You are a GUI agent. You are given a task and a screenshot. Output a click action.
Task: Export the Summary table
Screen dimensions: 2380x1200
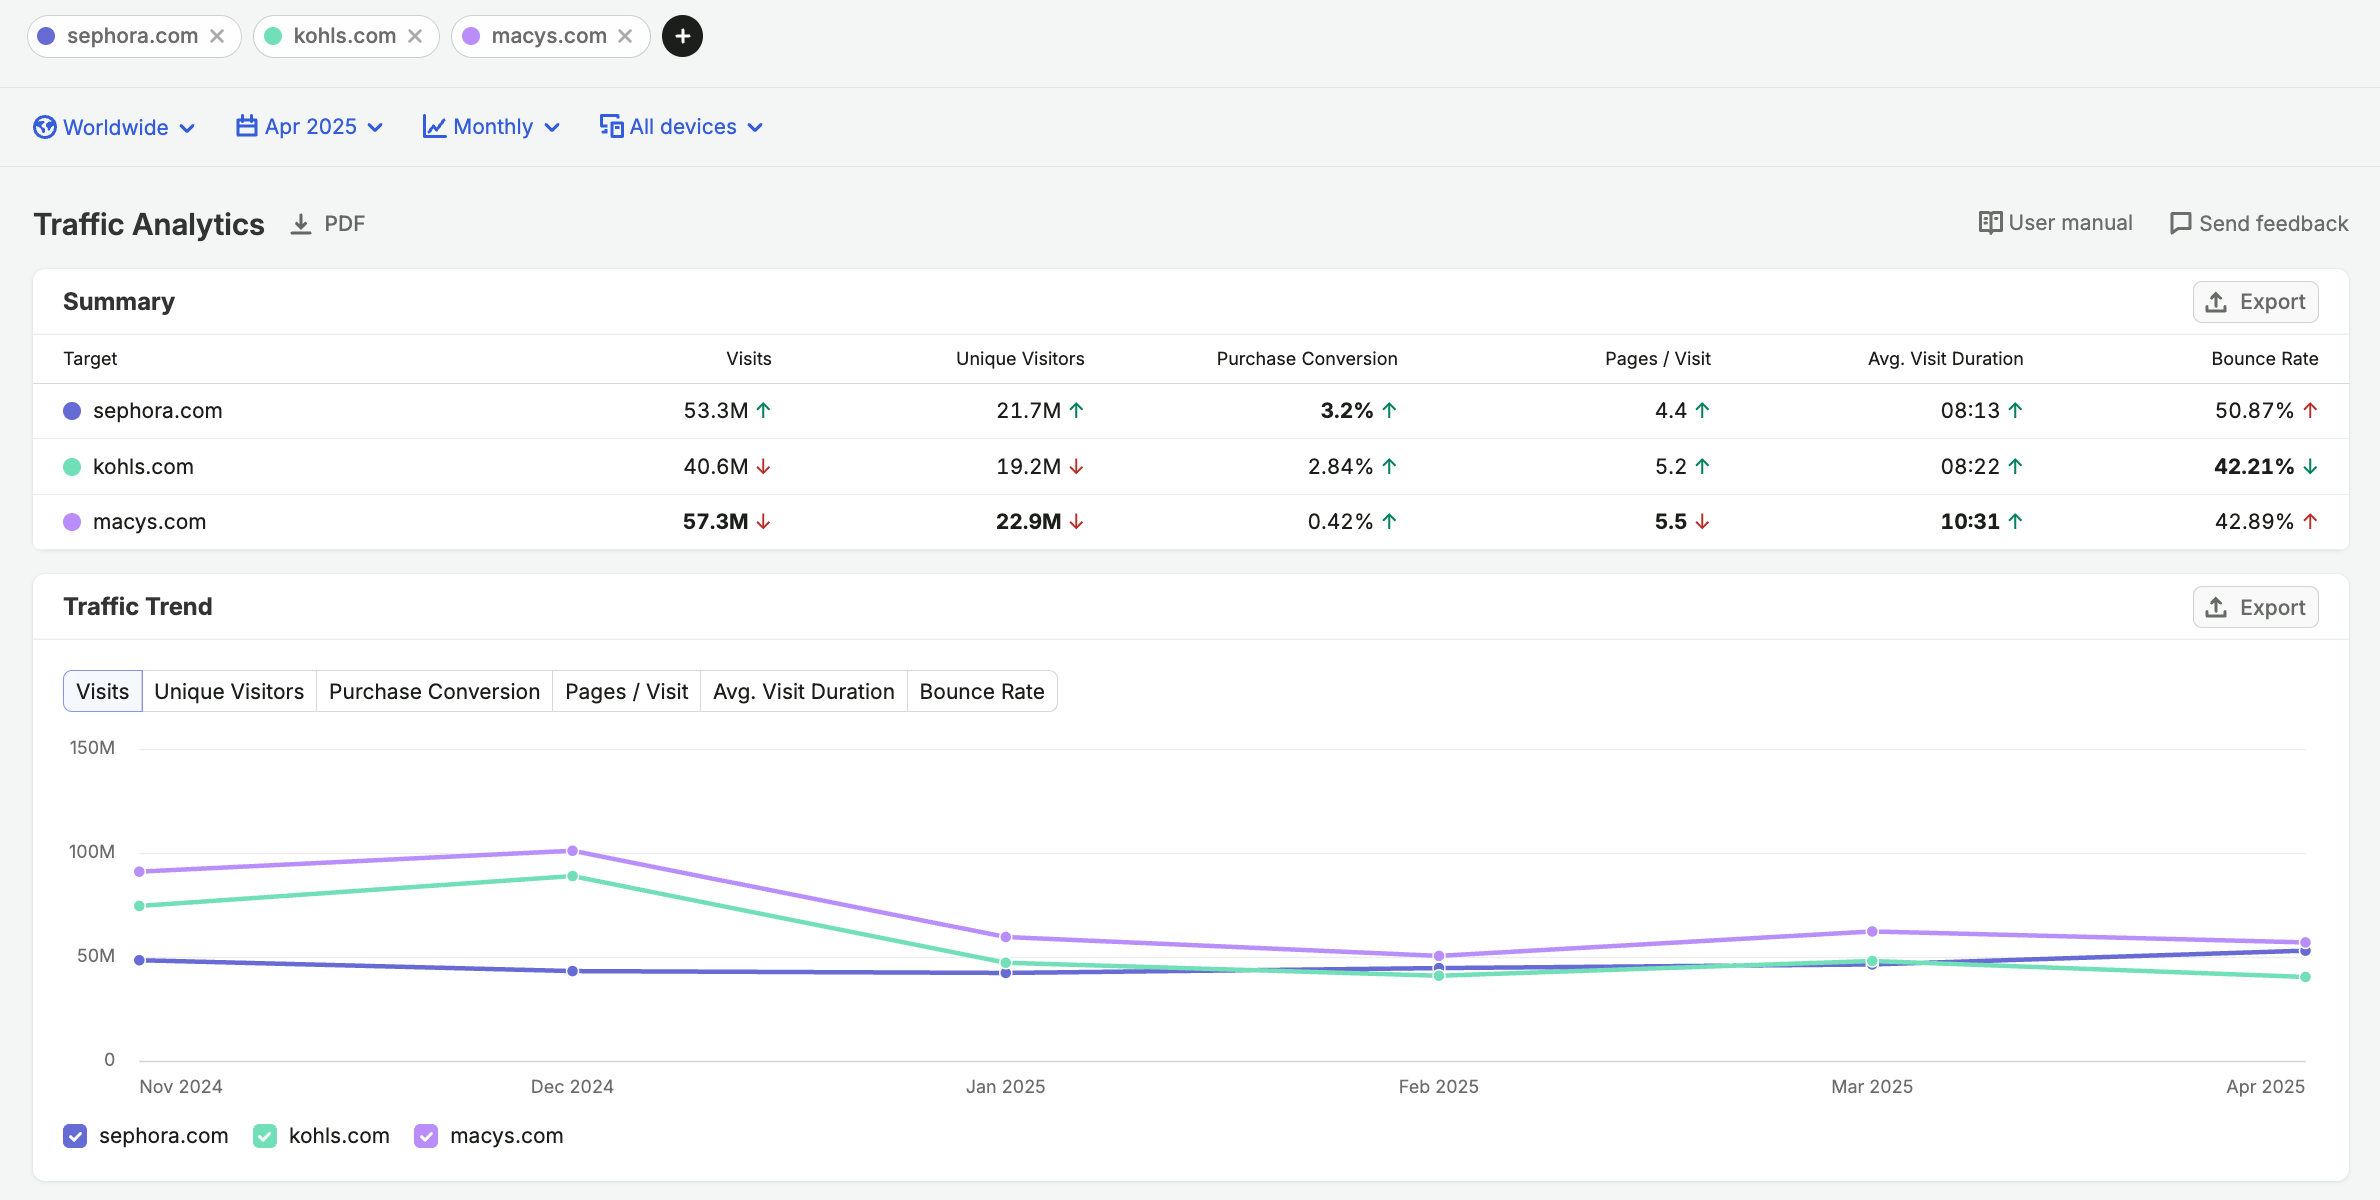(2256, 302)
